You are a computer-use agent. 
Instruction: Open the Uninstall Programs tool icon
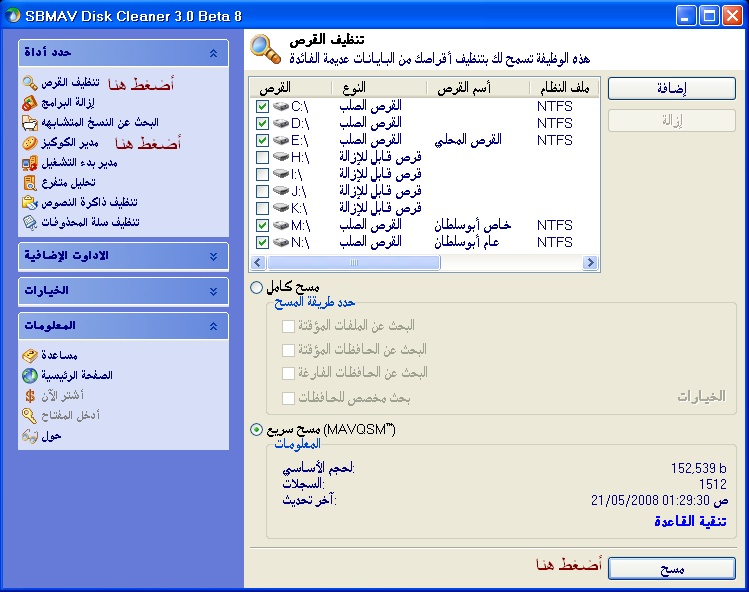pyautogui.click(x=30, y=103)
